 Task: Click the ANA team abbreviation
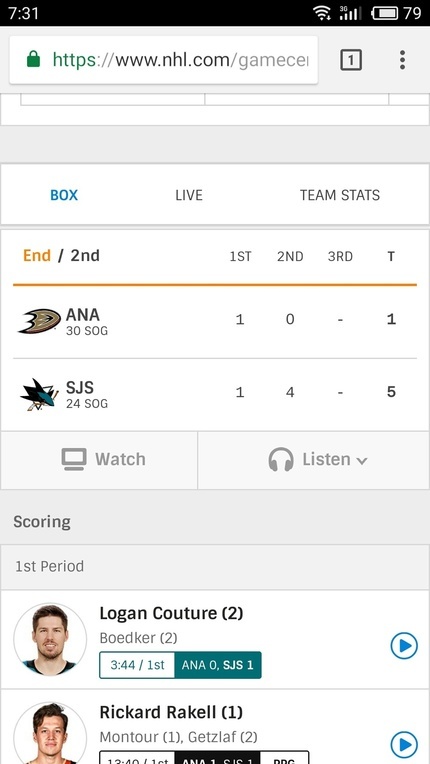click(83, 315)
